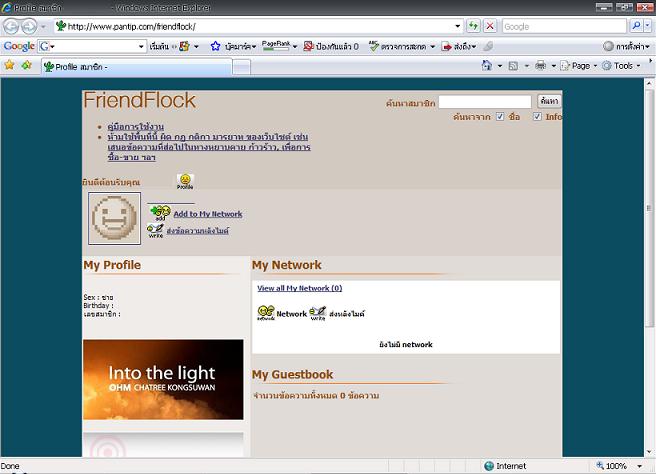Open the Tools menu dropdown
Screen dimensions: 656x474
coord(621,66)
